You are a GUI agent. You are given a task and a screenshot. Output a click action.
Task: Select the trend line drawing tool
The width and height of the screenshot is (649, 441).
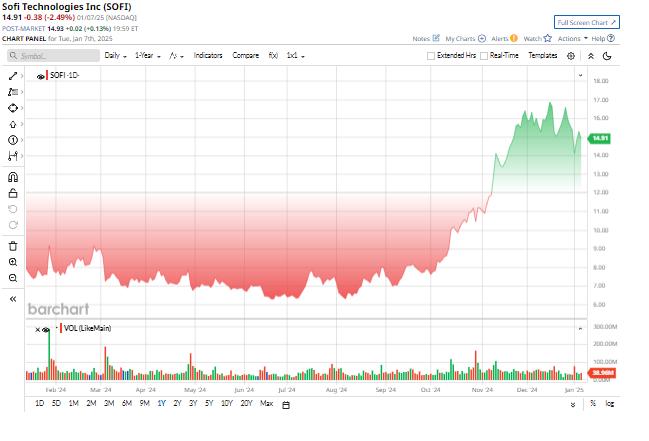pyautogui.click(x=13, y=76)
